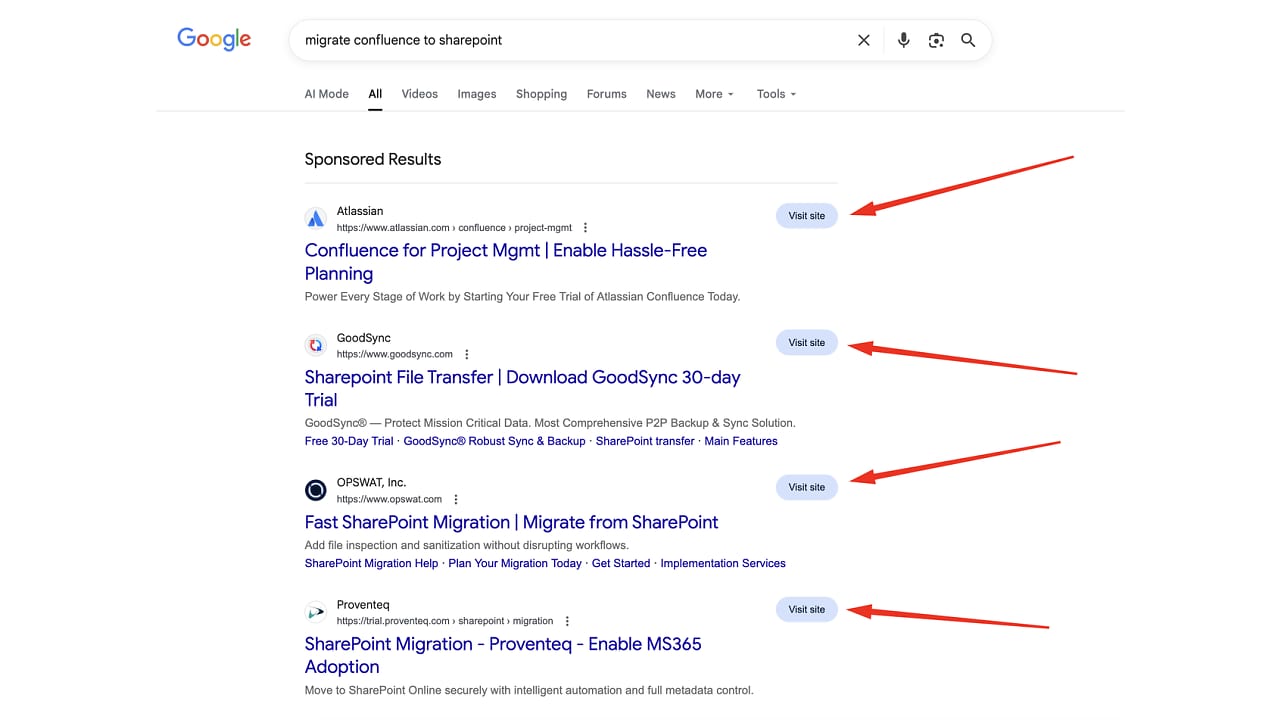Click the magnifying glass search icon
1280x720 pixels.
968,40
